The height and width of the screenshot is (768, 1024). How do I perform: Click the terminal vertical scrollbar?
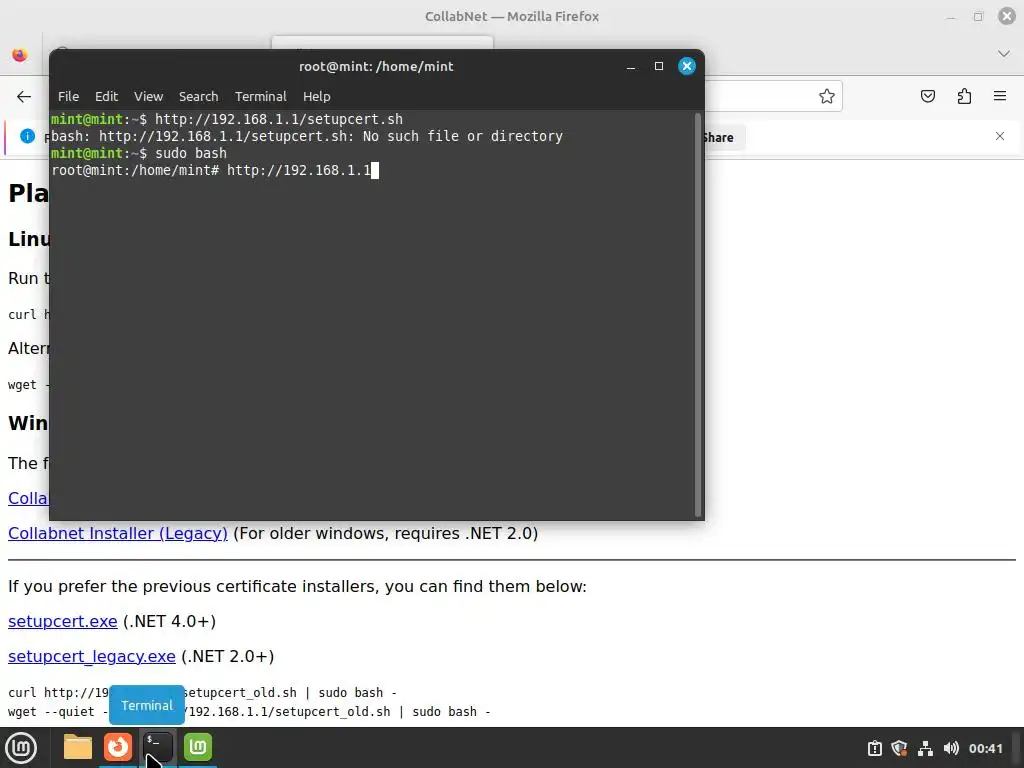click(698, 315)
